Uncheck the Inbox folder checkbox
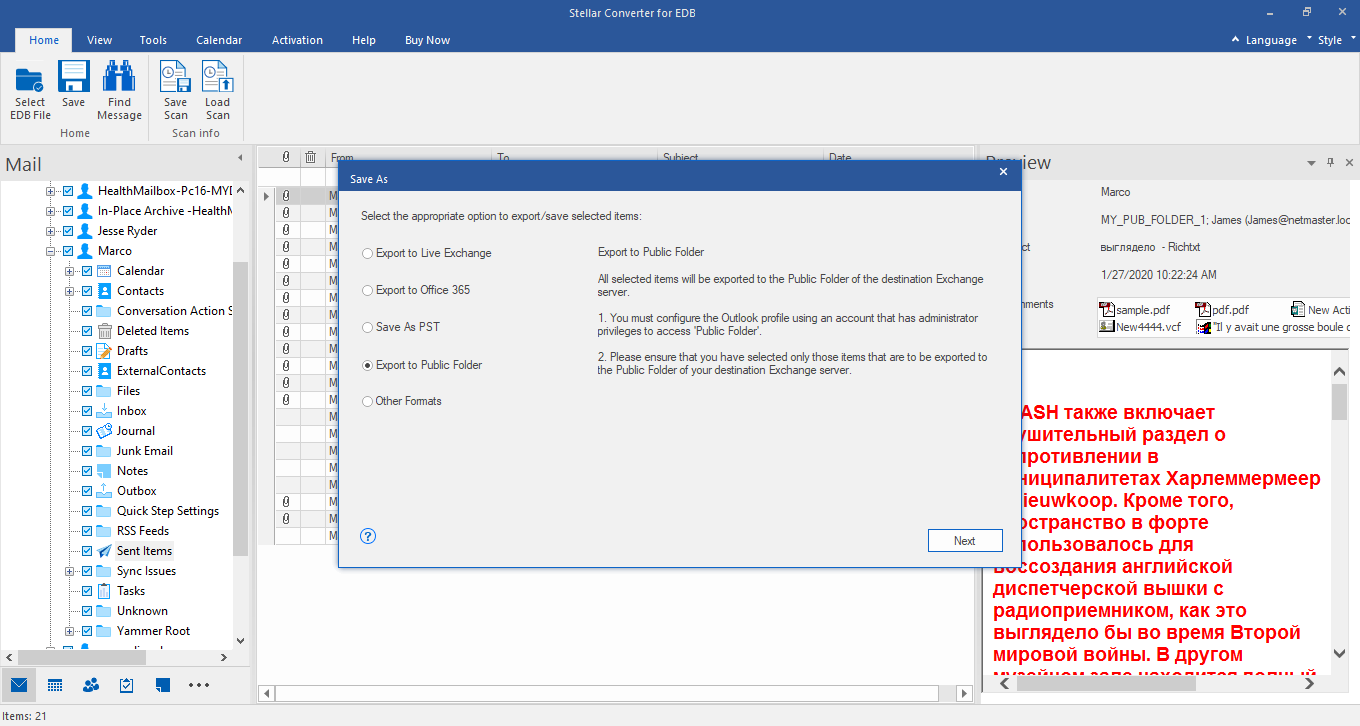The height and width of the screenshot is (726, 1360). click(x=86, y=410)
